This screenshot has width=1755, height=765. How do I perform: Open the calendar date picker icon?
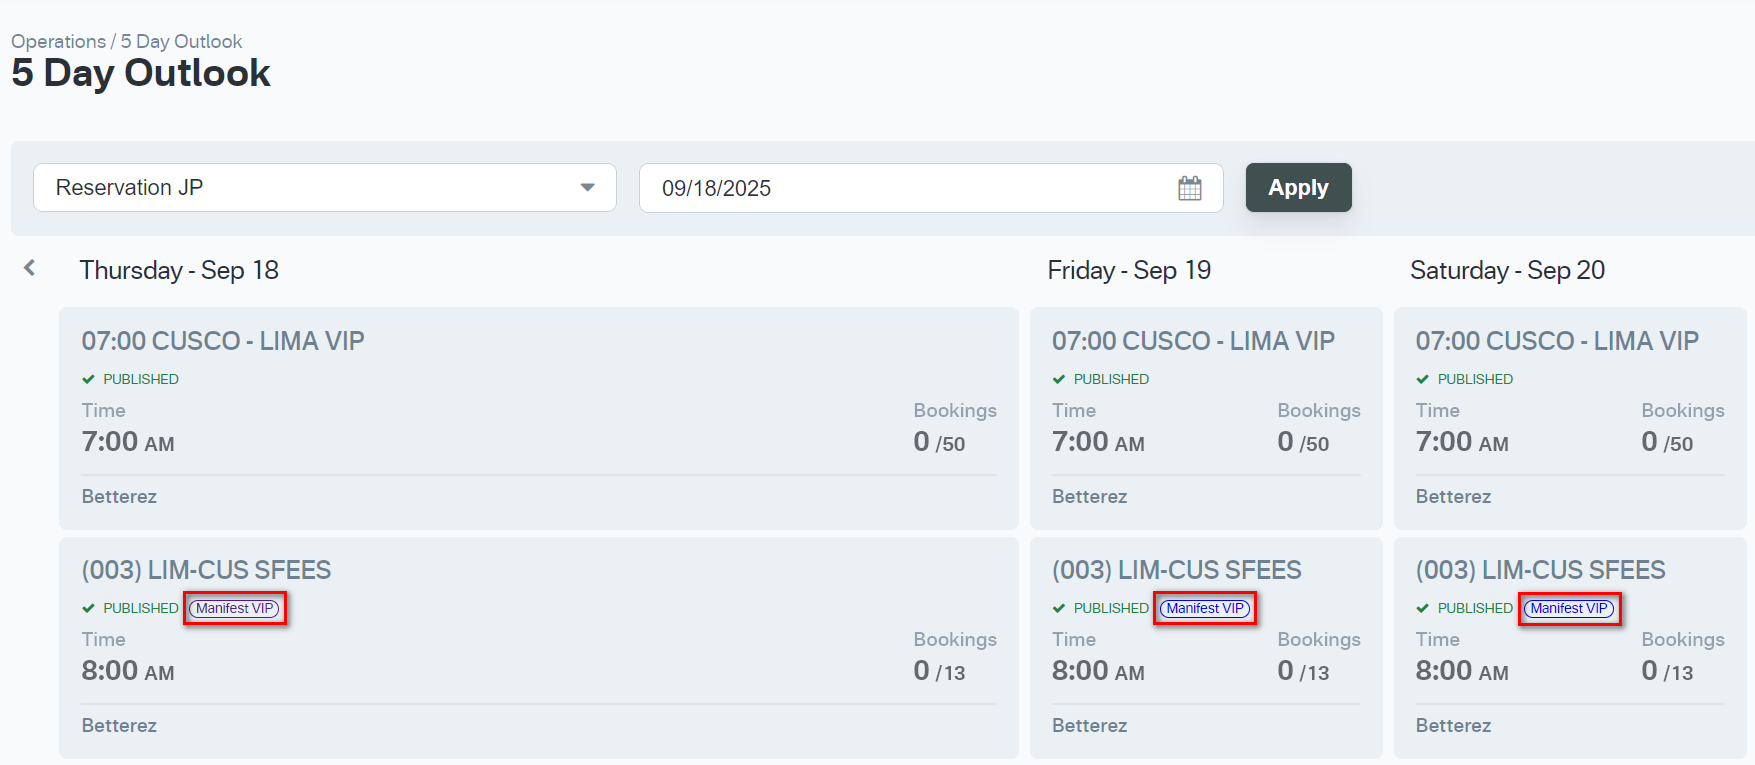click(1189, 188)
